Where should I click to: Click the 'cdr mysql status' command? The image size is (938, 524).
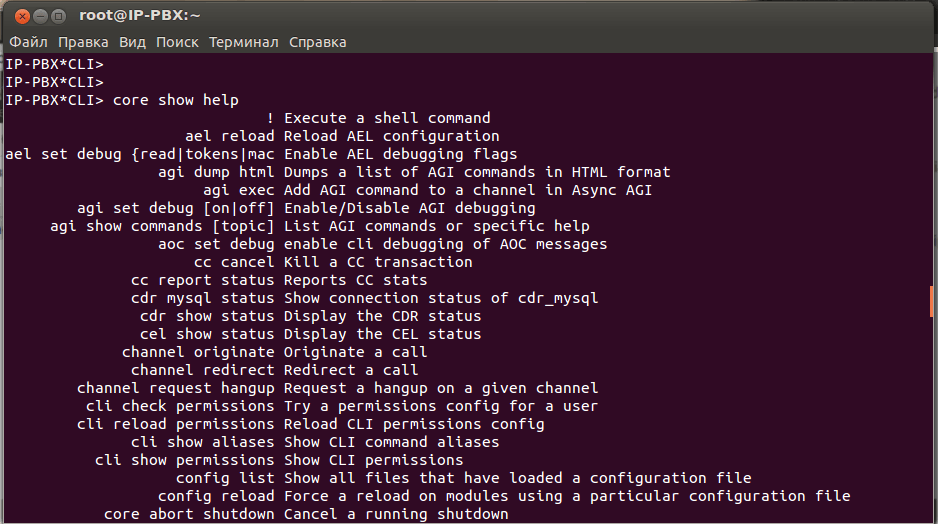tap(202, 298)
